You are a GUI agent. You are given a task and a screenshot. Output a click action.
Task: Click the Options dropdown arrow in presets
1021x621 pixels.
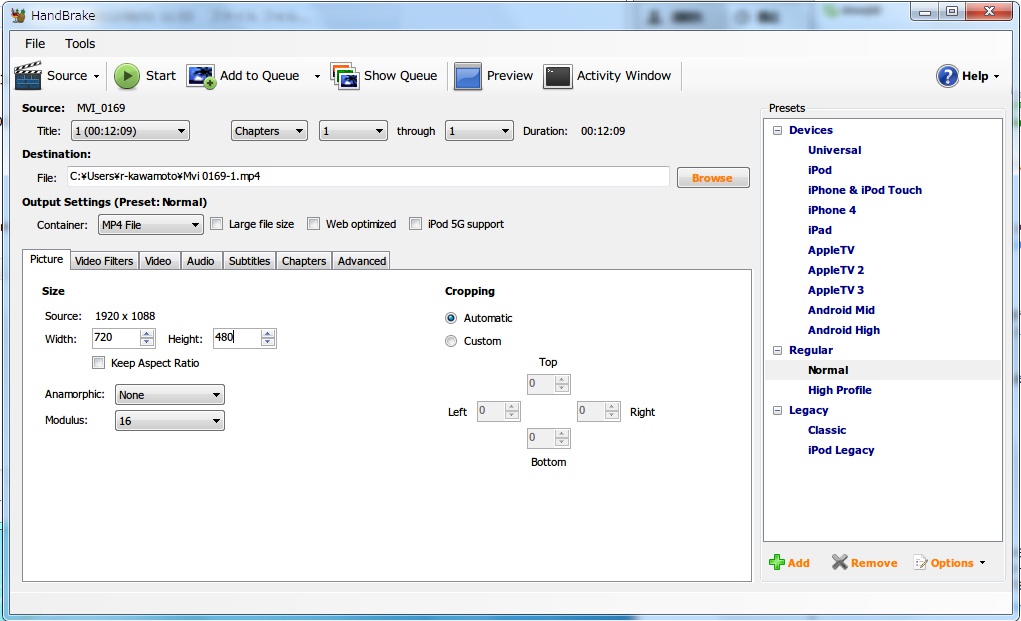pyautogui.click(x=983, y=562)
